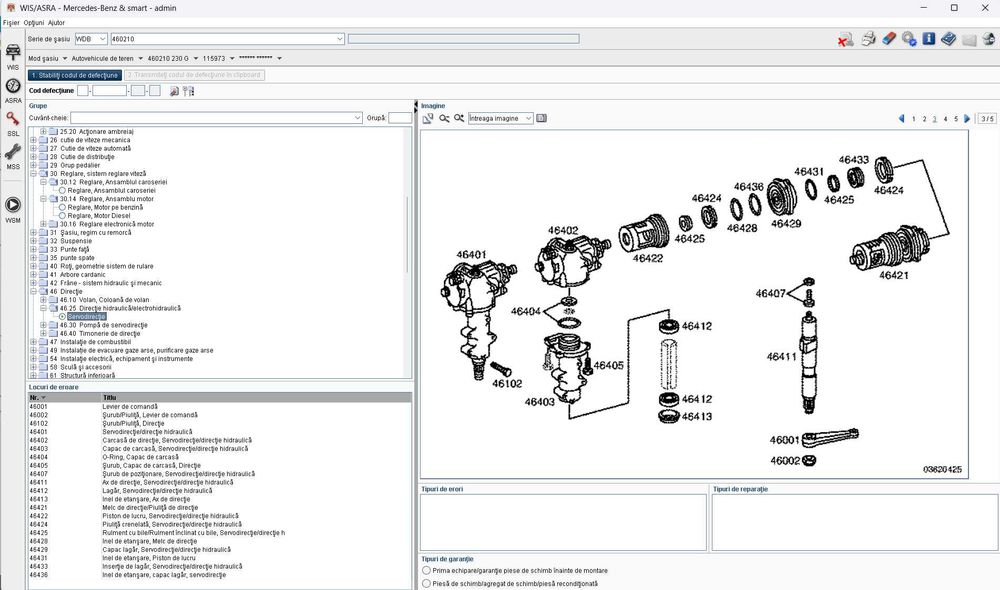This screenshot has width=1000, height=590.
Task: Select radio Piesă de schimb/agregat de schimb
Action: 426,583
